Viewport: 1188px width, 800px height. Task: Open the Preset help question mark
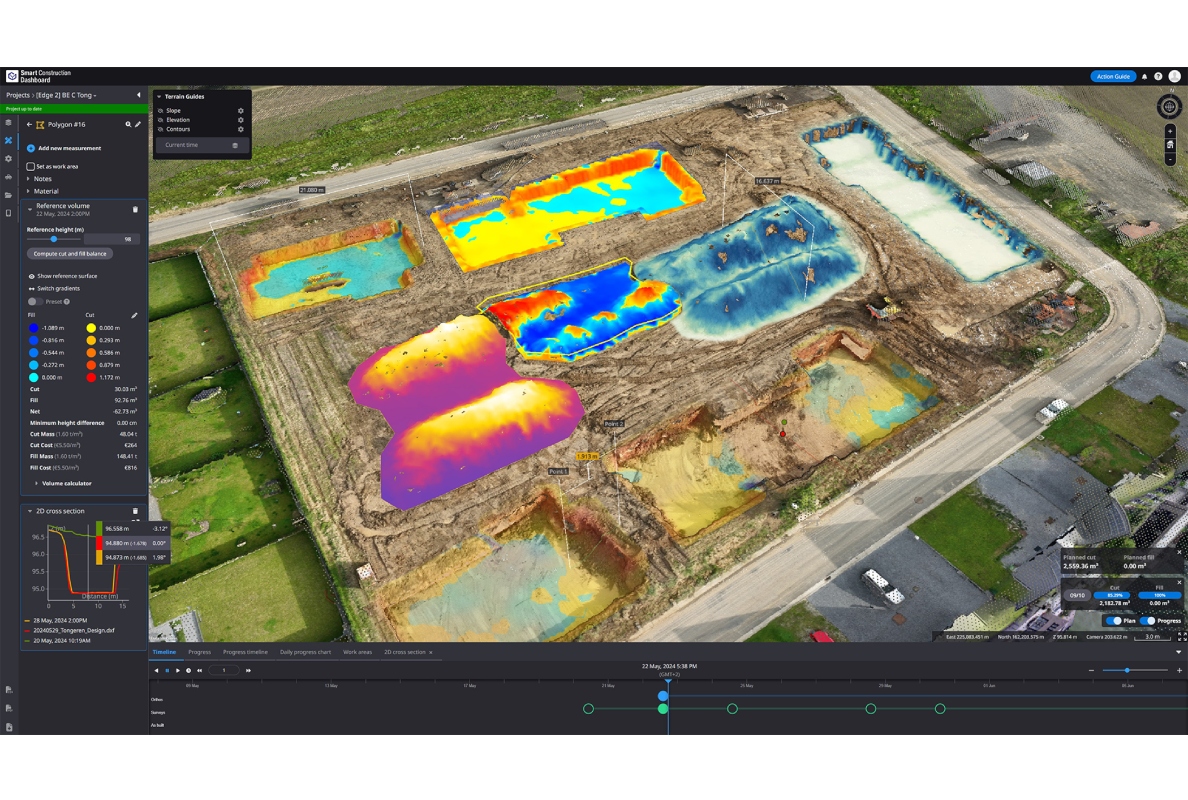coord(67,302)
